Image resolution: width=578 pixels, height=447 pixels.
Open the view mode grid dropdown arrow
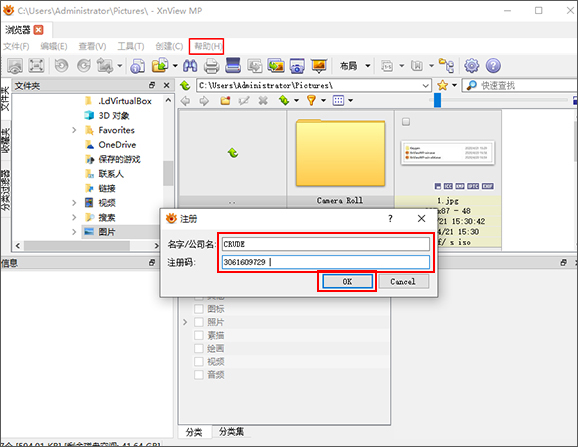pyautogui.click(x=351, y=100)
